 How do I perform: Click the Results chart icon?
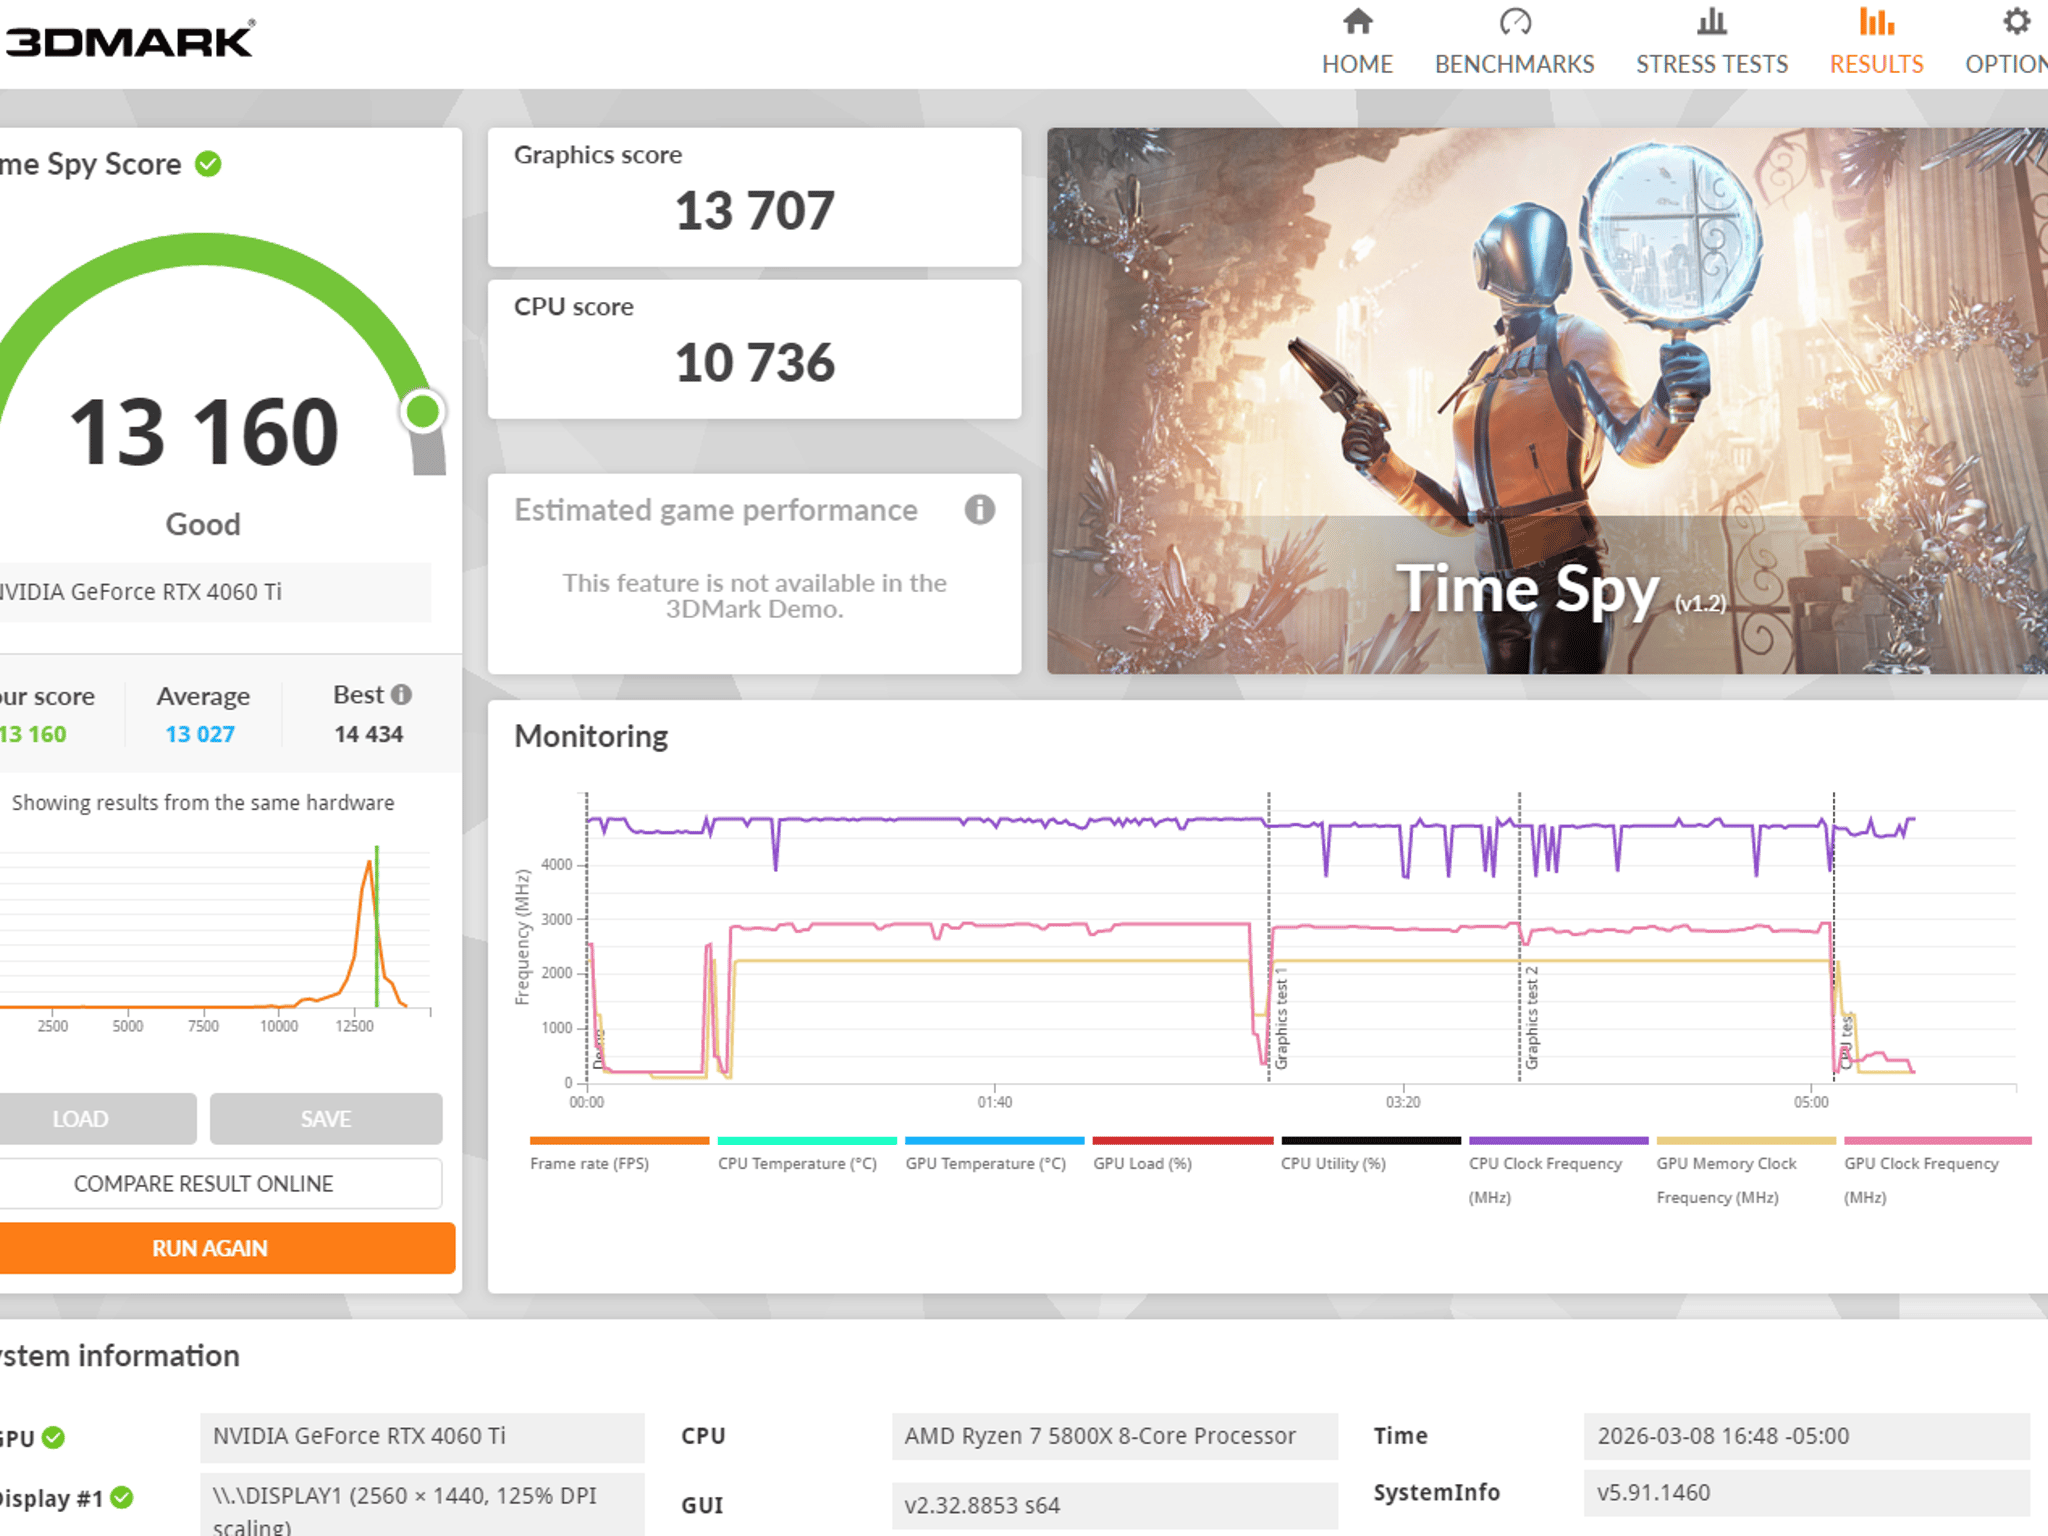click(x=1877, y=21)
